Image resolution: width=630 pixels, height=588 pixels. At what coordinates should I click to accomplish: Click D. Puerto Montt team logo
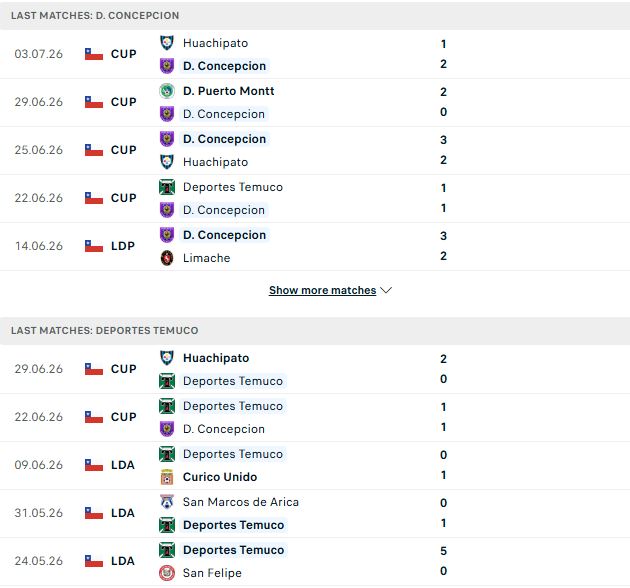(167, 91)
